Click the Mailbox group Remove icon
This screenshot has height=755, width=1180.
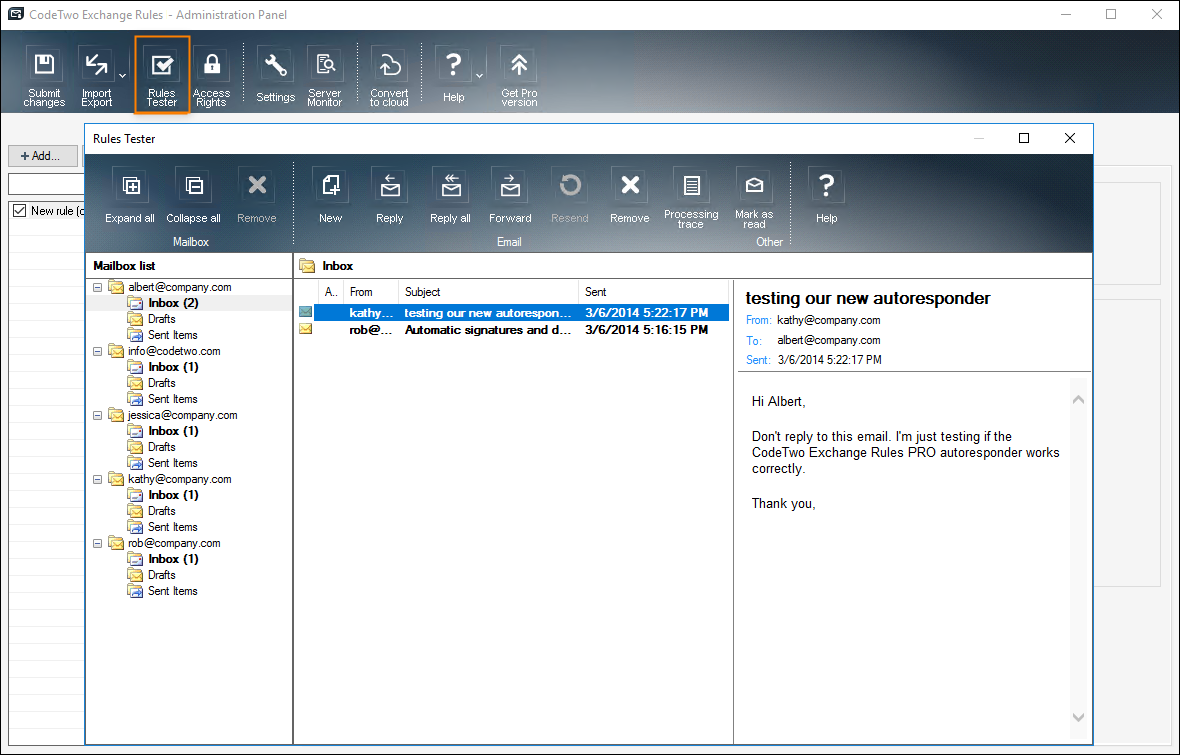[257, 196]
